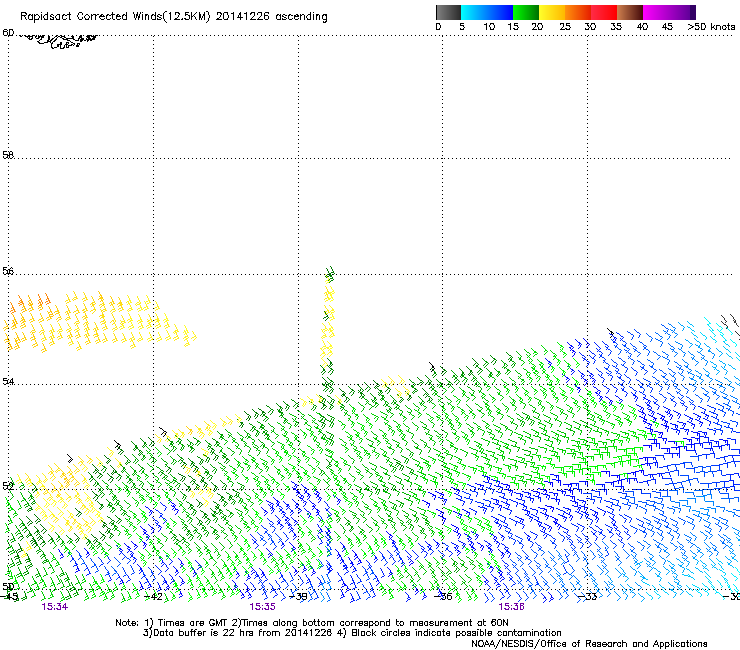Image resolution: width=740 pixels, height=650 pixels.
Task: Click the red 30-35 knots legend swatch
Action: (604, 12)
